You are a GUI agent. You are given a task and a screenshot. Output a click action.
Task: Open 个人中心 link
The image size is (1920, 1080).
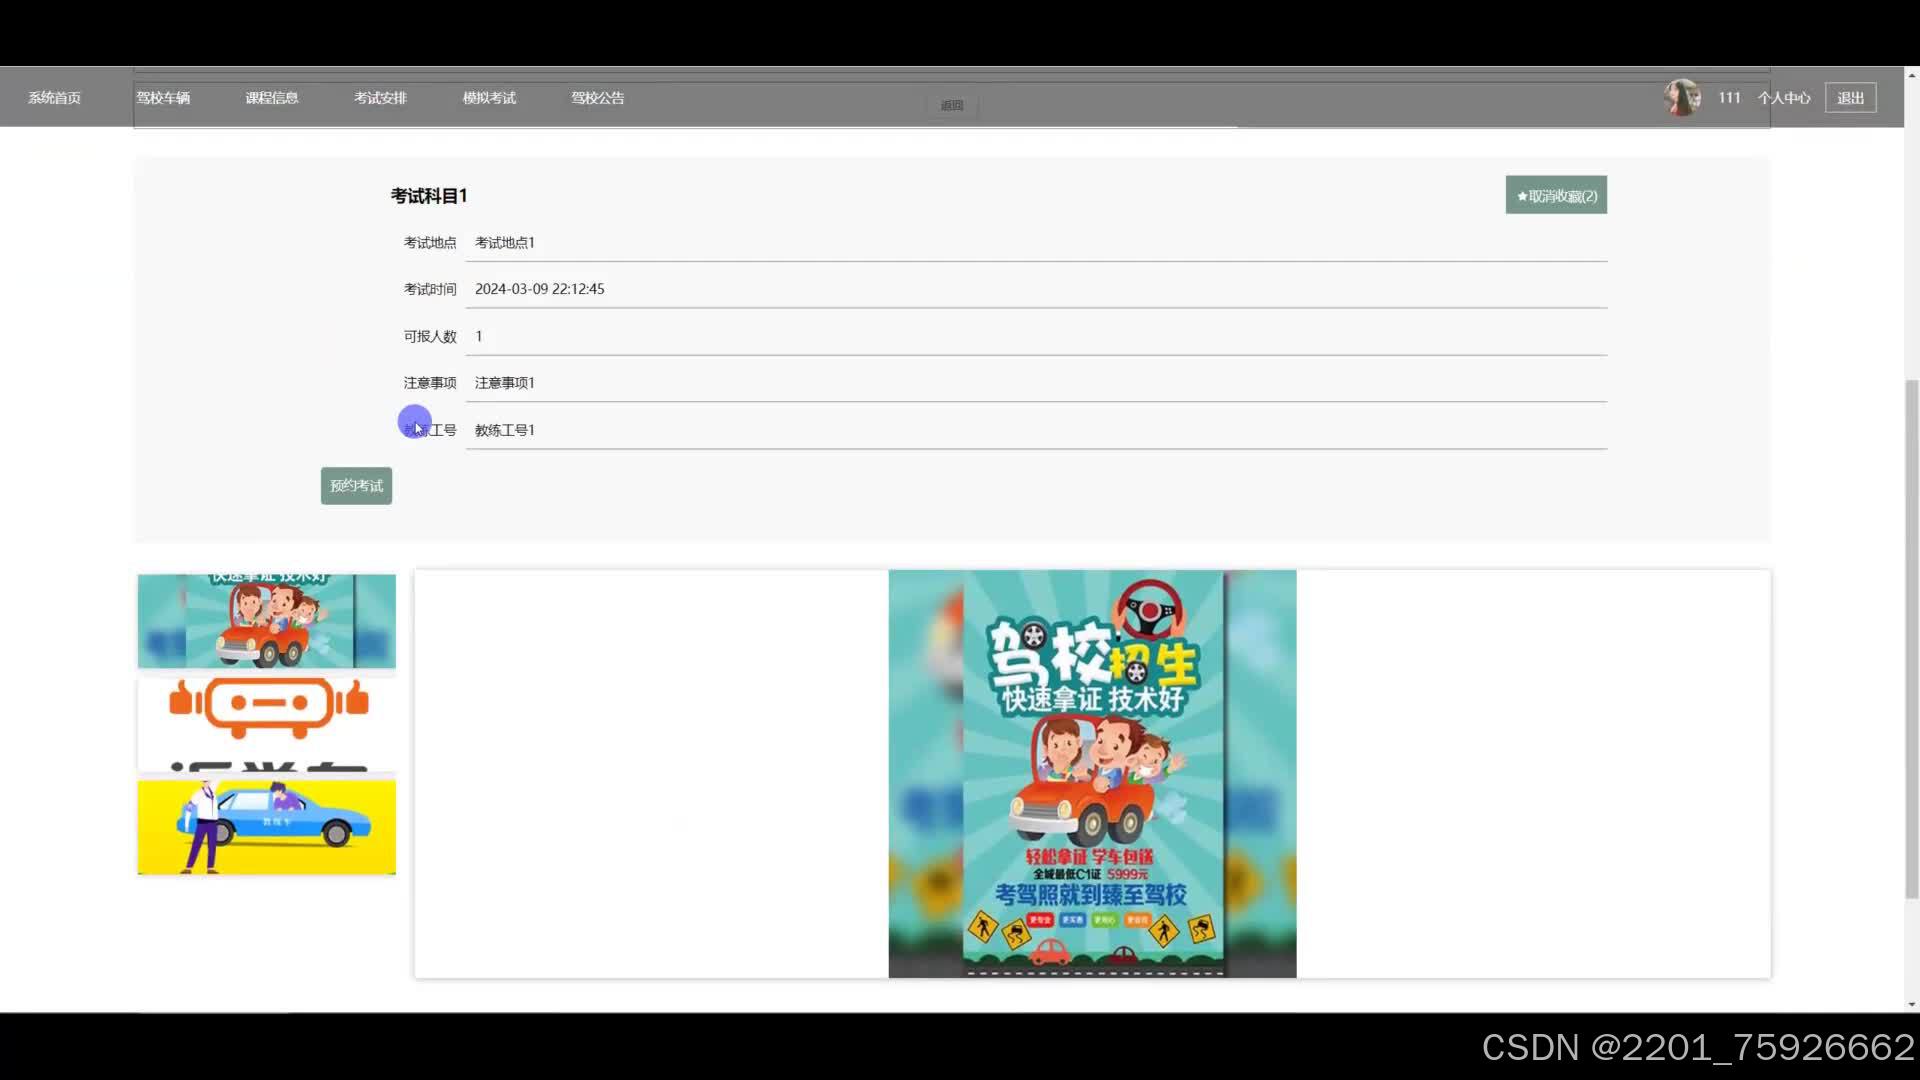click(1784, 98)
